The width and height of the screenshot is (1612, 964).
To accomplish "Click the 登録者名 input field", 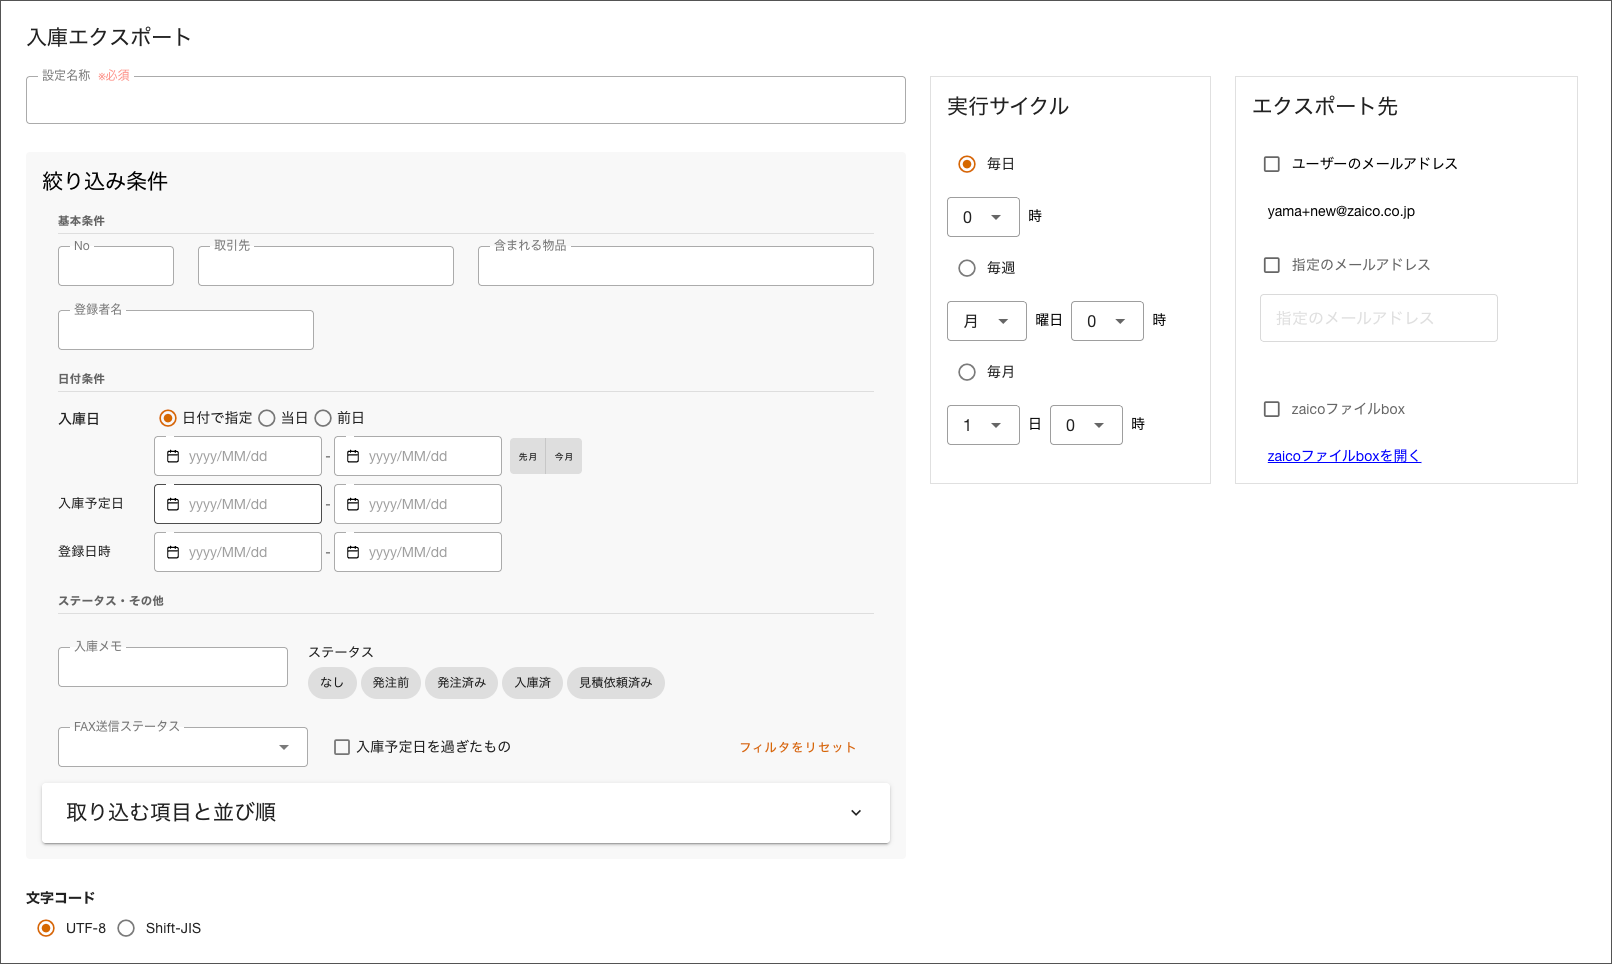I will point(186,330).
